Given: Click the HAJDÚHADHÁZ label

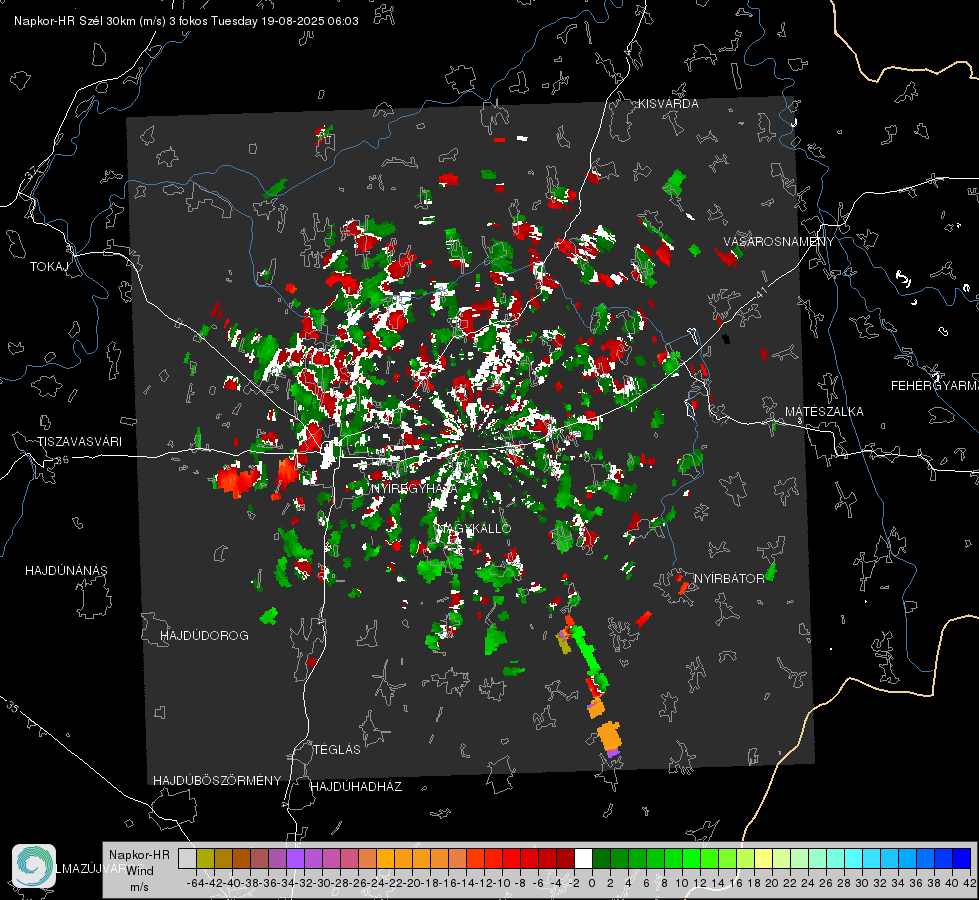Looking at the screenshot, I should click(356, 787).
